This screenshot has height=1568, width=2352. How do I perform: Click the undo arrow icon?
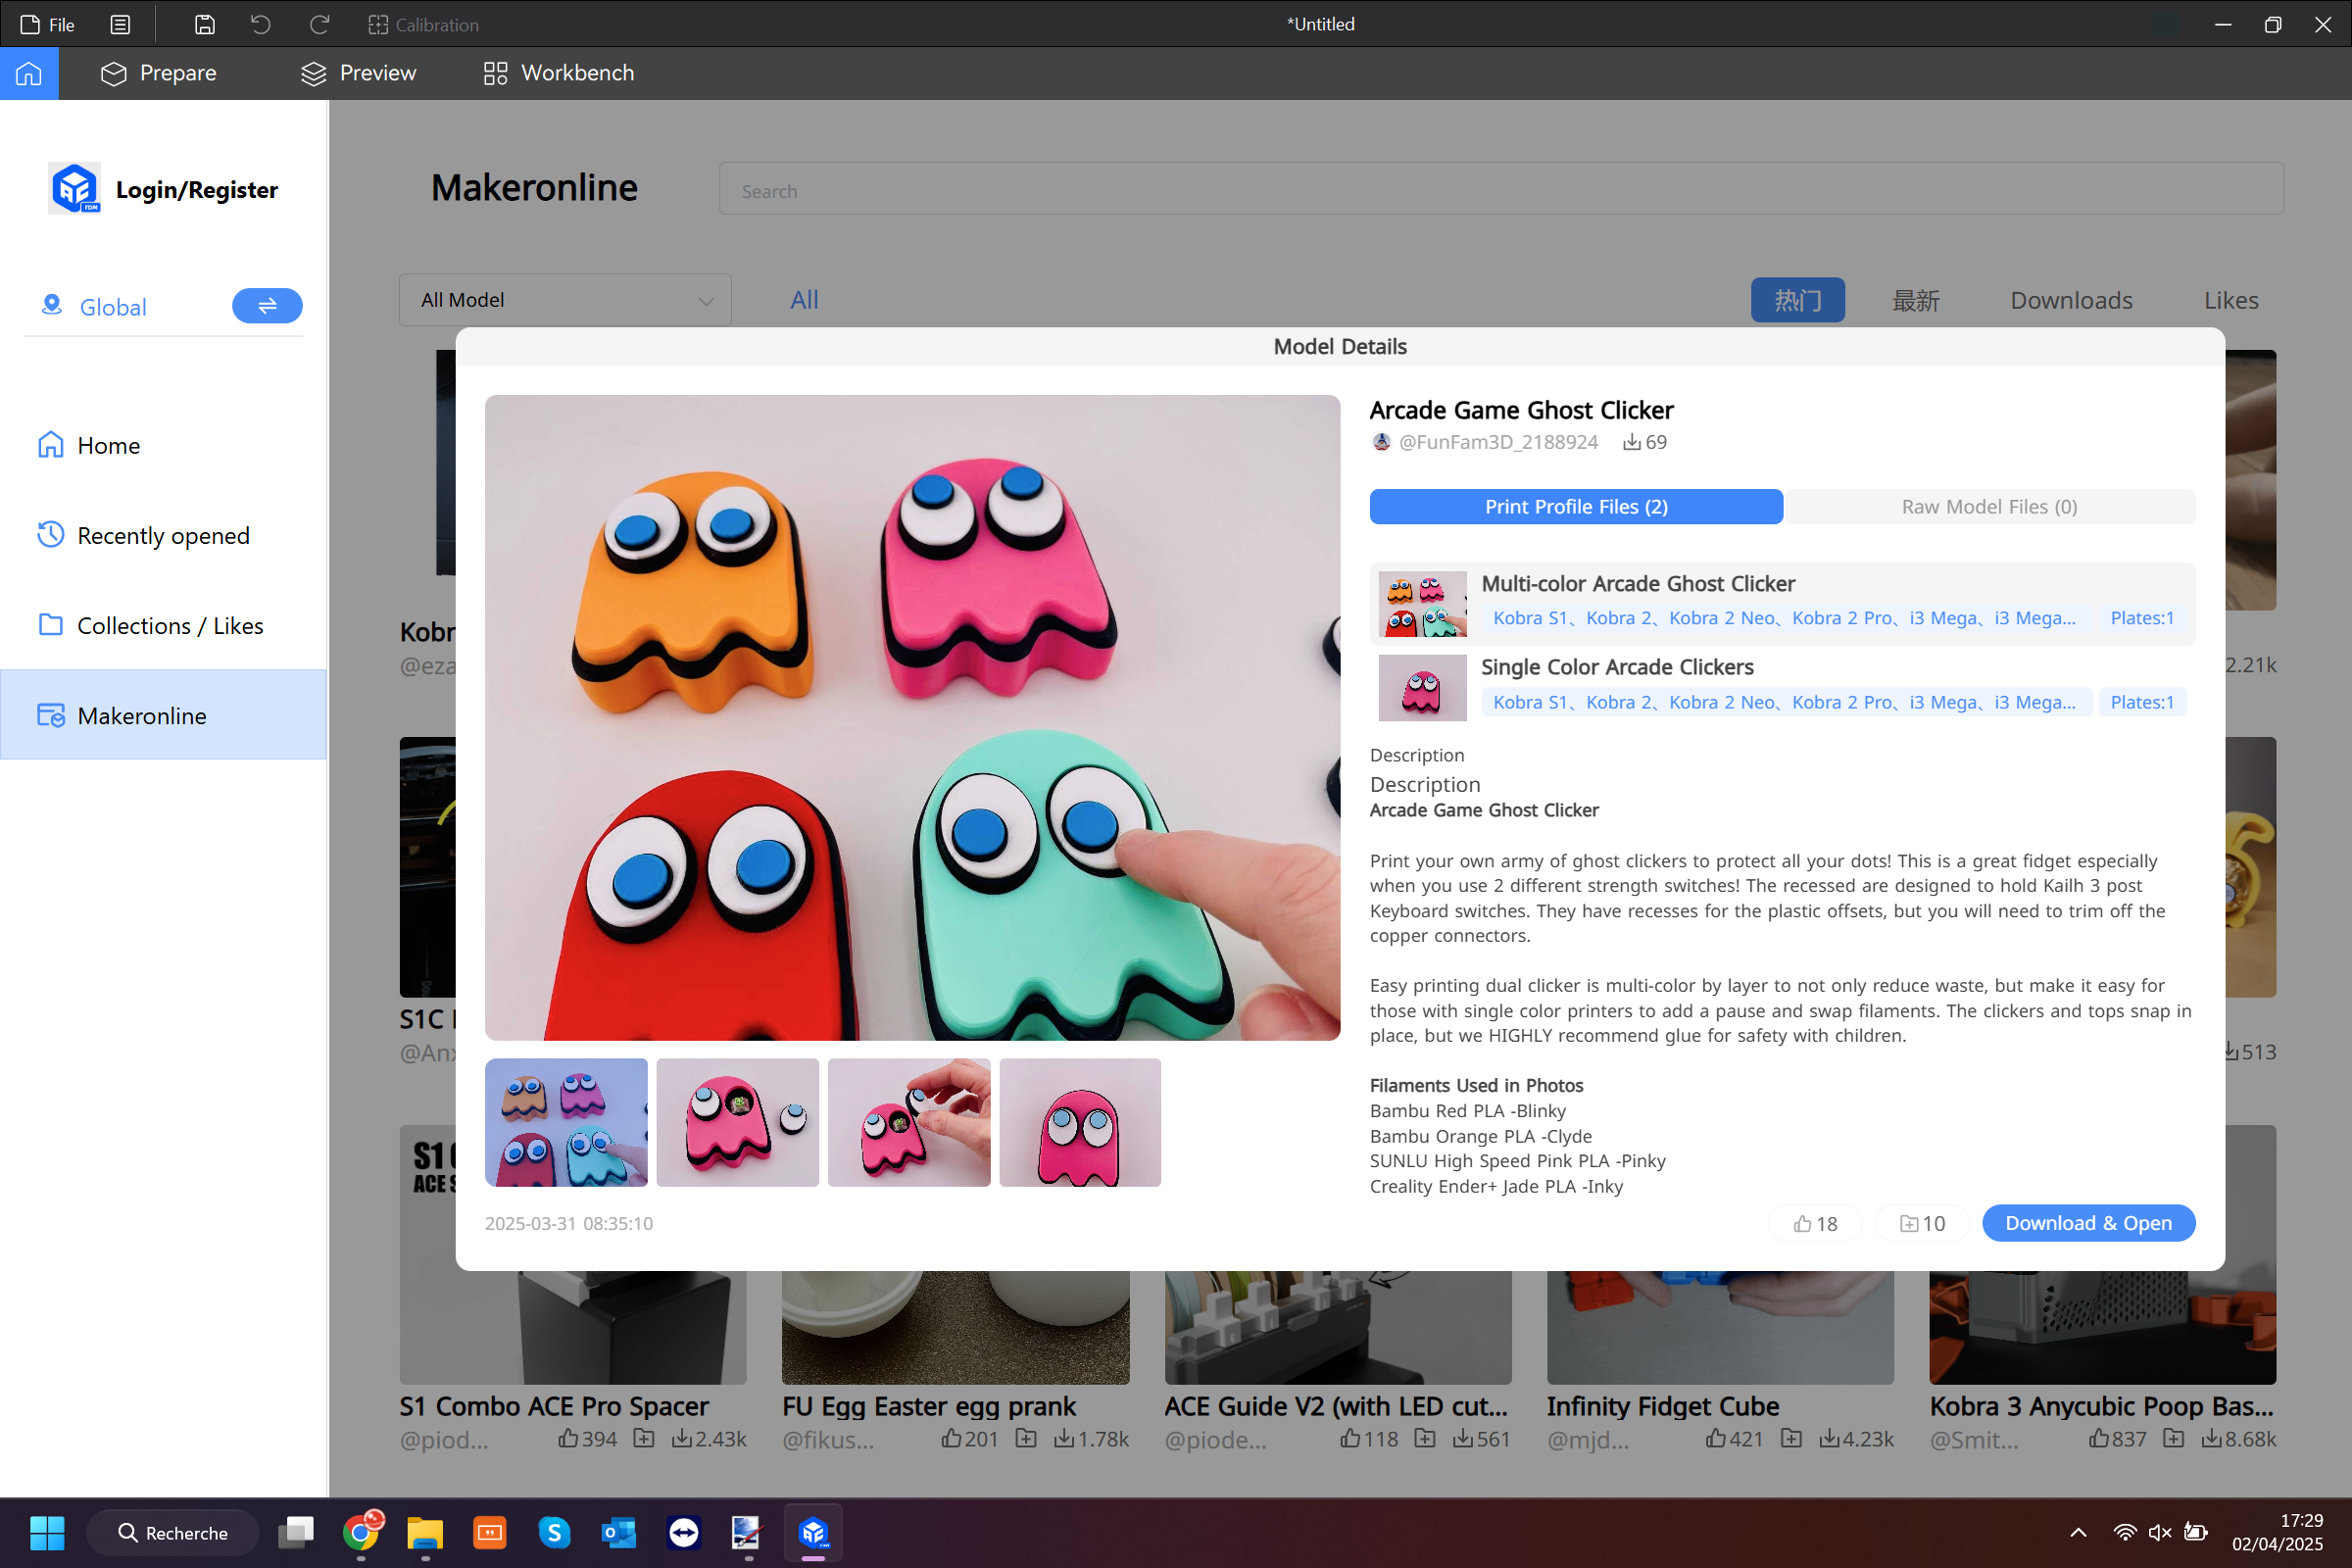(x=261, y=24)
